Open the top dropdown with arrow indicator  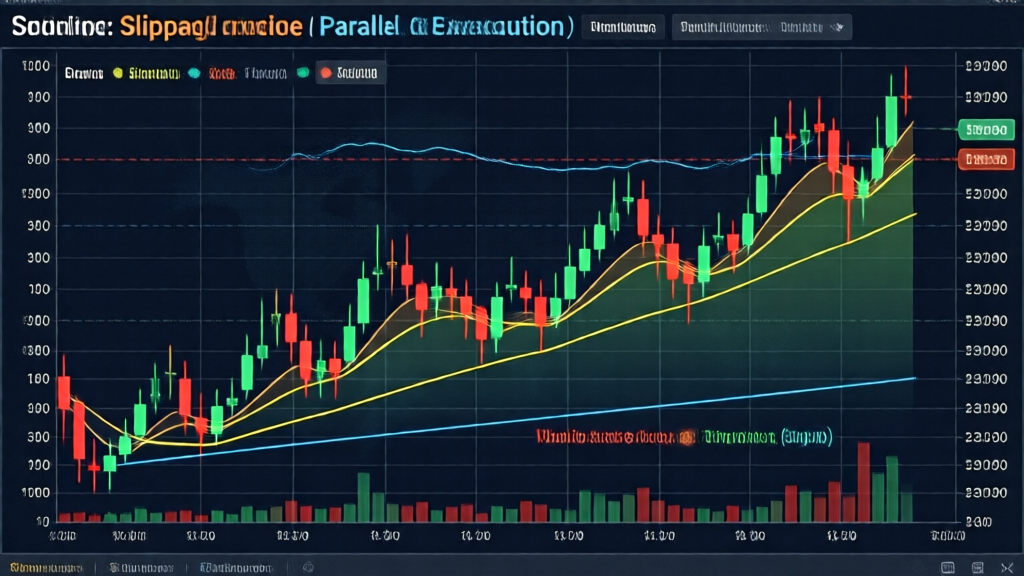[760, 29]
